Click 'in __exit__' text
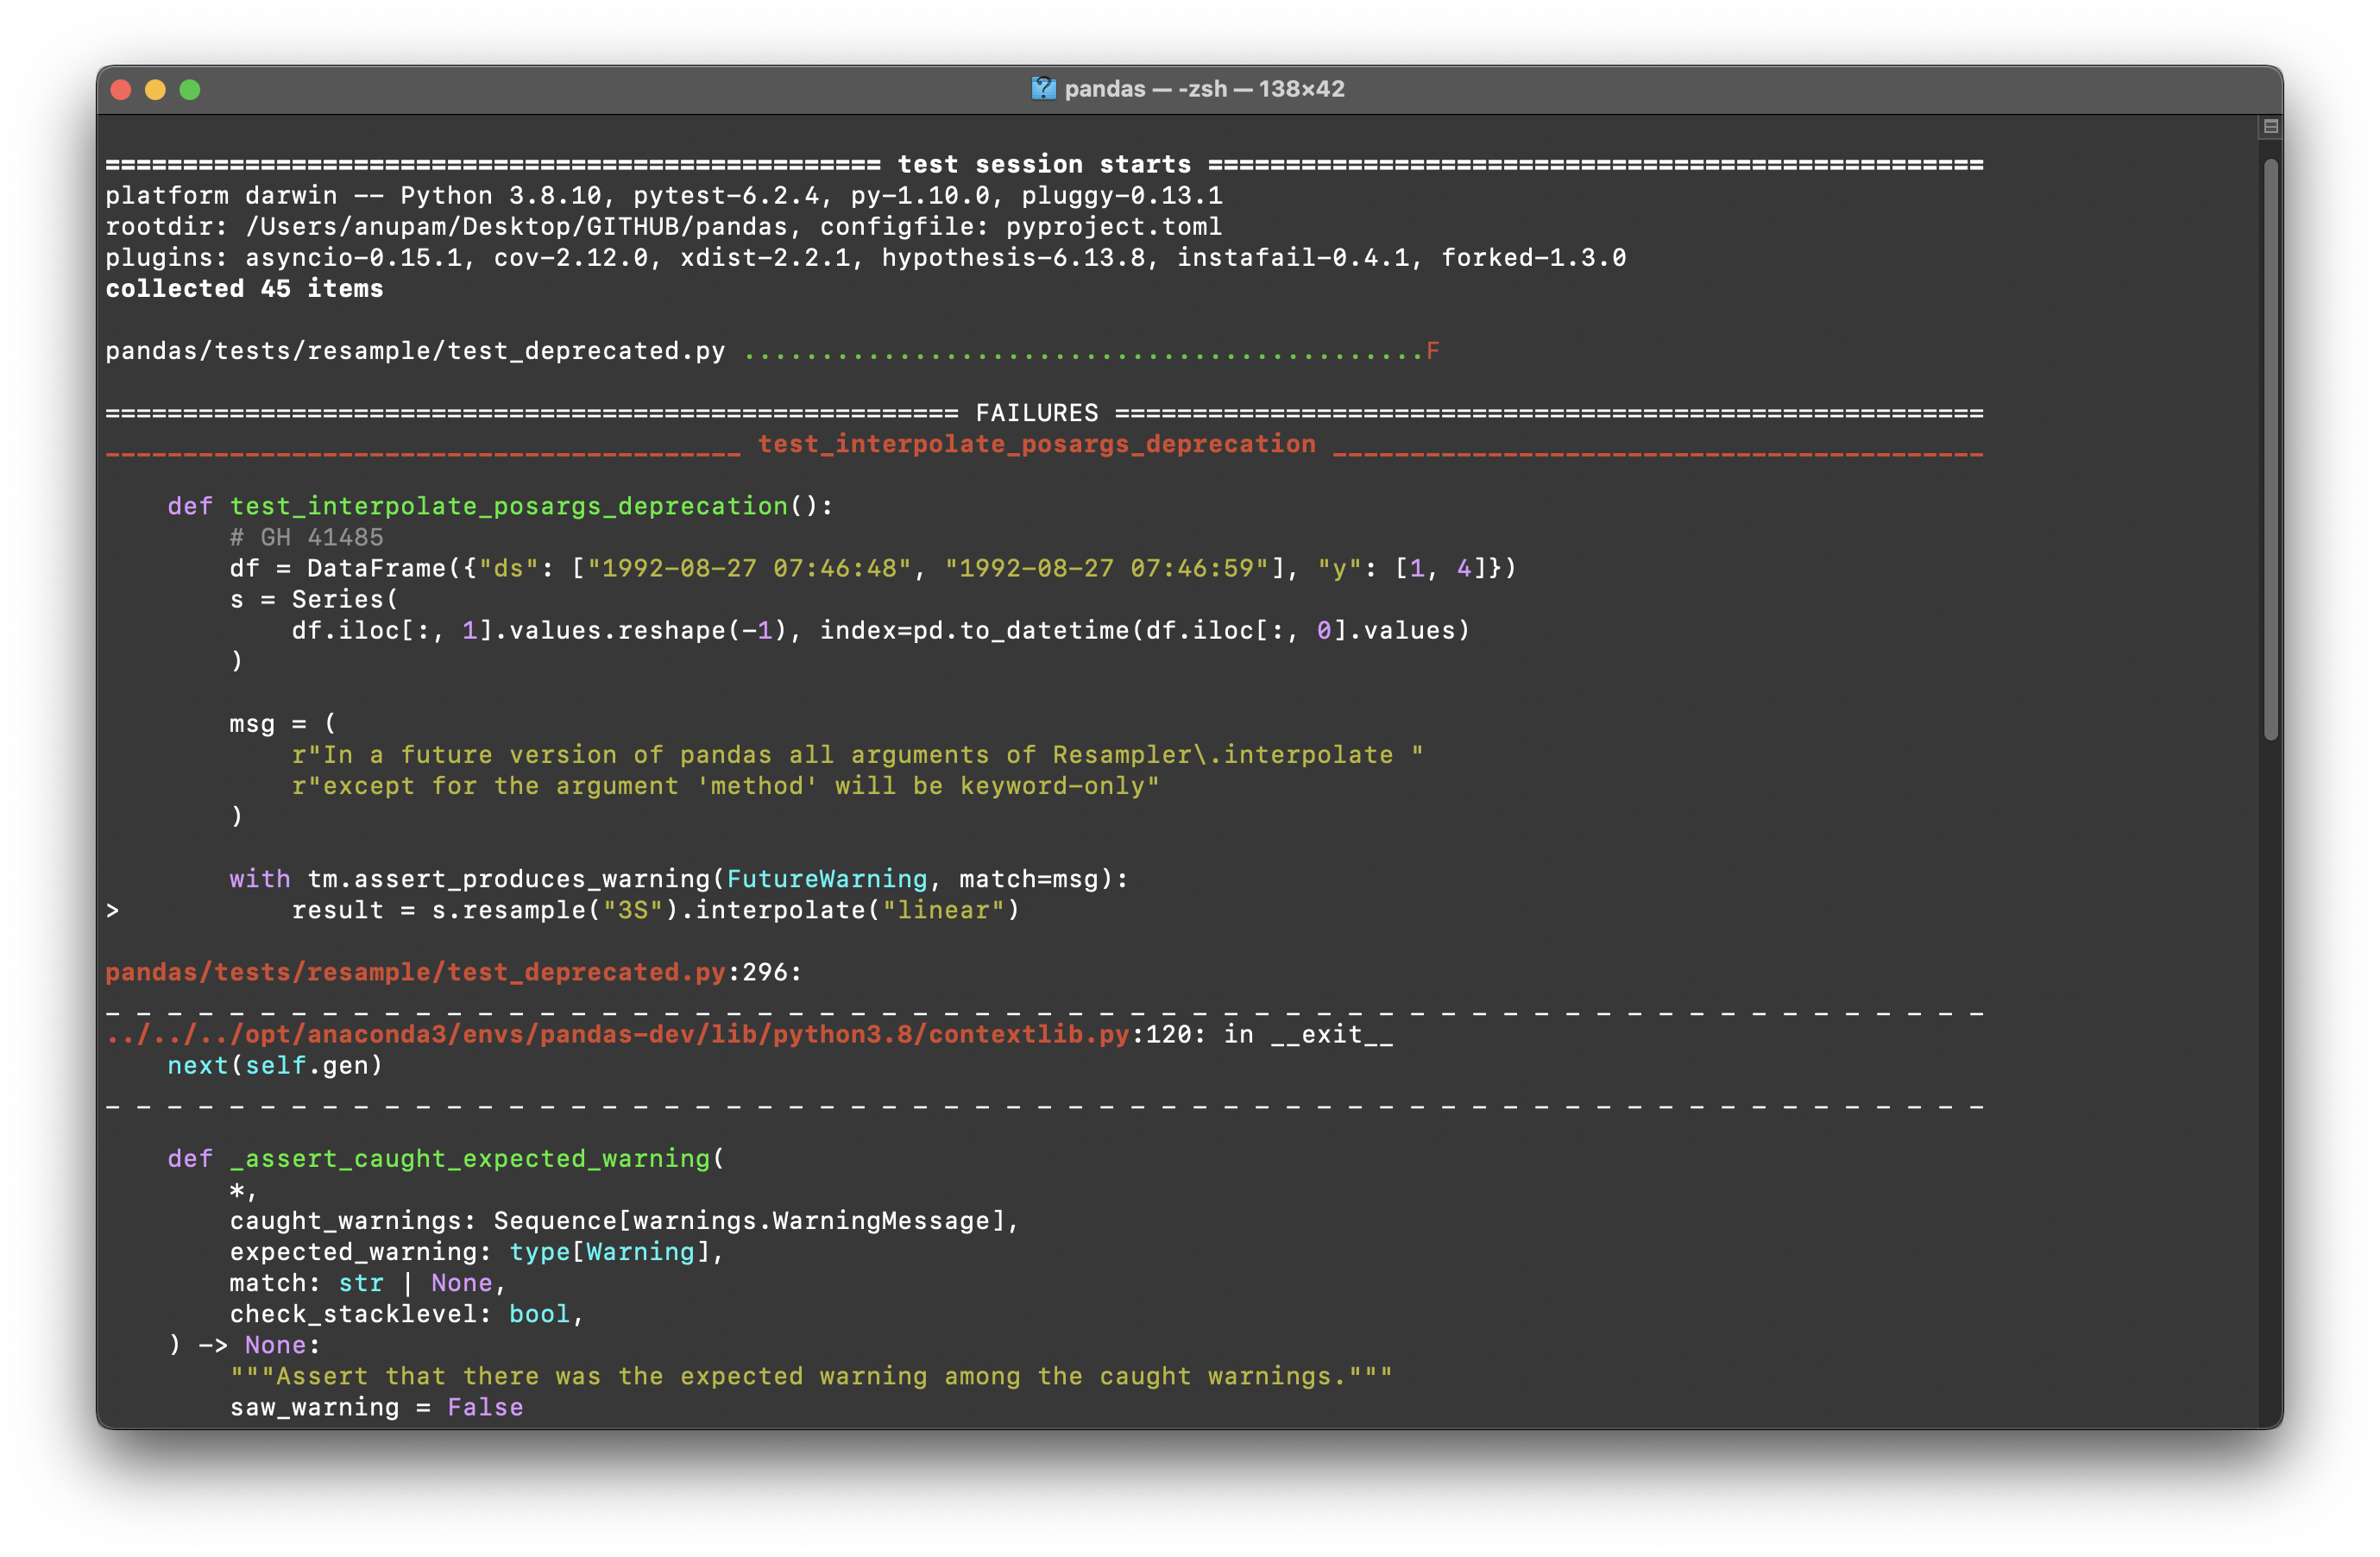Screen dimensions: 2380x1557 click(1309, 1034)
